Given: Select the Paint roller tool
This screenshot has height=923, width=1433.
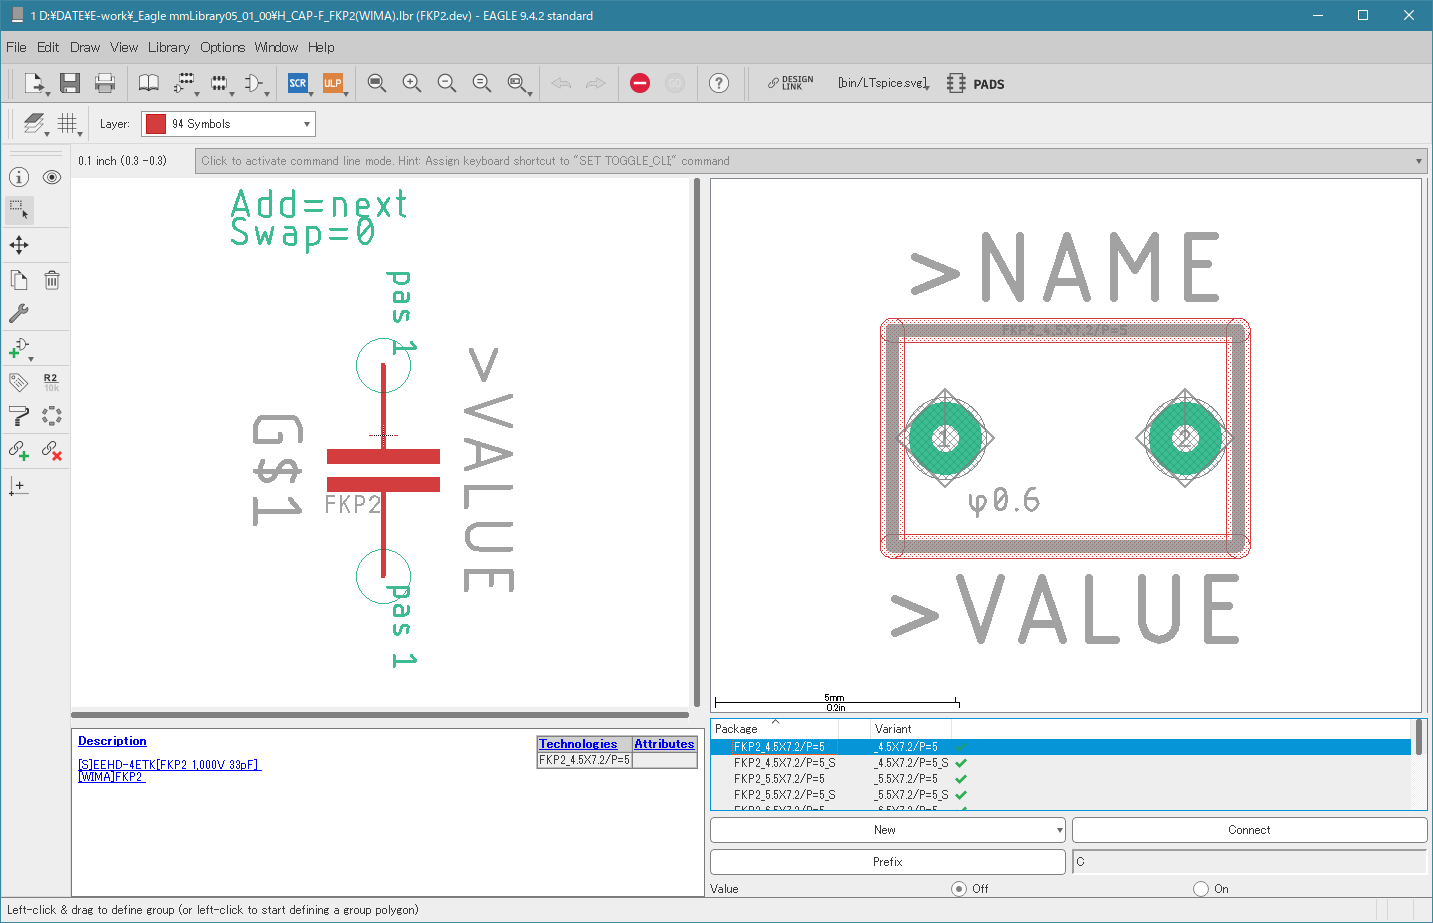Looking at the screenshot, I should [x=19, y=416].
